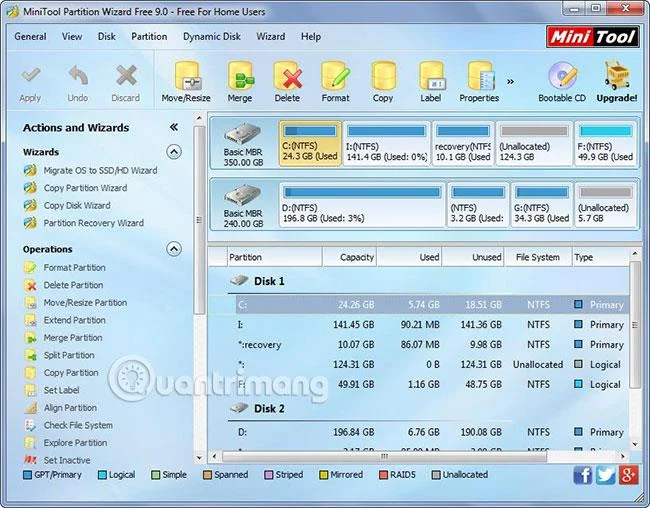Open the Partition menu

(149, 36)
